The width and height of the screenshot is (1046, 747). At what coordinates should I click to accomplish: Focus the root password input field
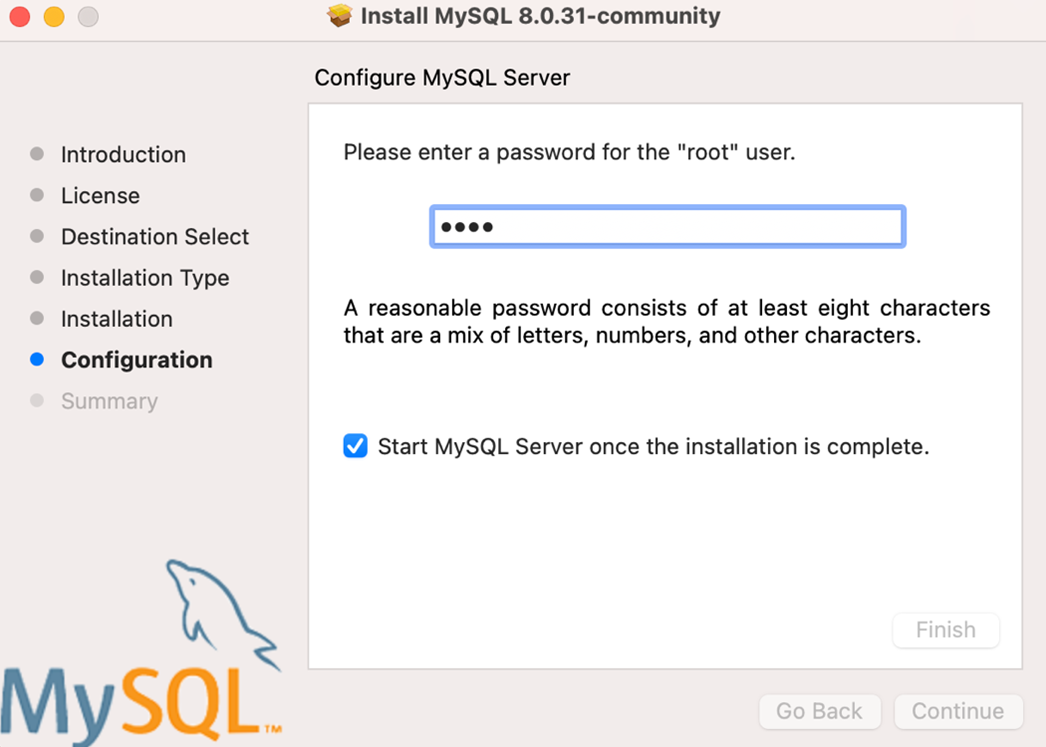667,227
